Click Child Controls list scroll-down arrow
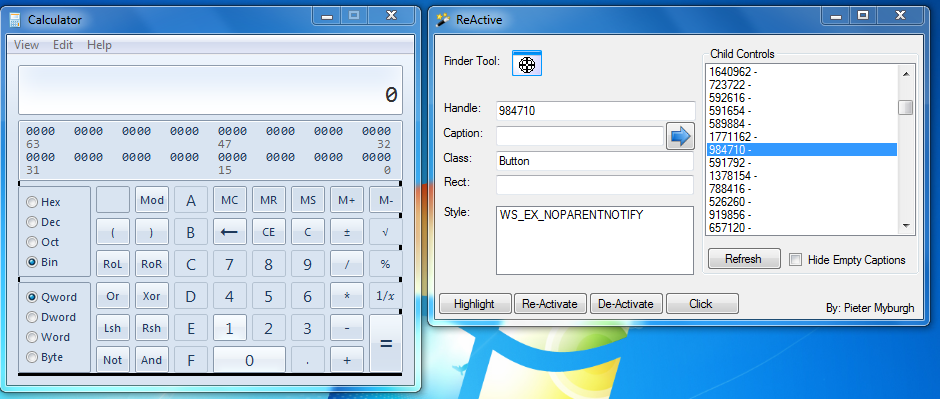The image size is (940, 399). coord(905,226)
